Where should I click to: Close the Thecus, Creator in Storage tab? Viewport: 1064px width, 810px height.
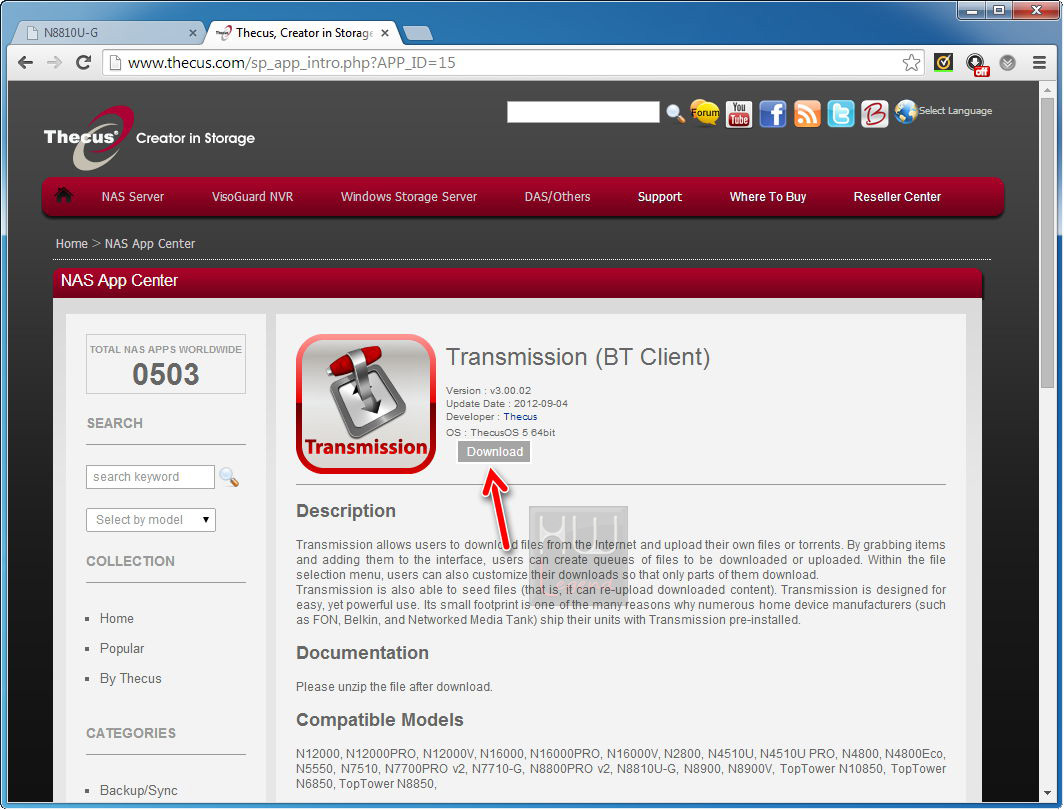pyautogui.click(x=385, y=33)
